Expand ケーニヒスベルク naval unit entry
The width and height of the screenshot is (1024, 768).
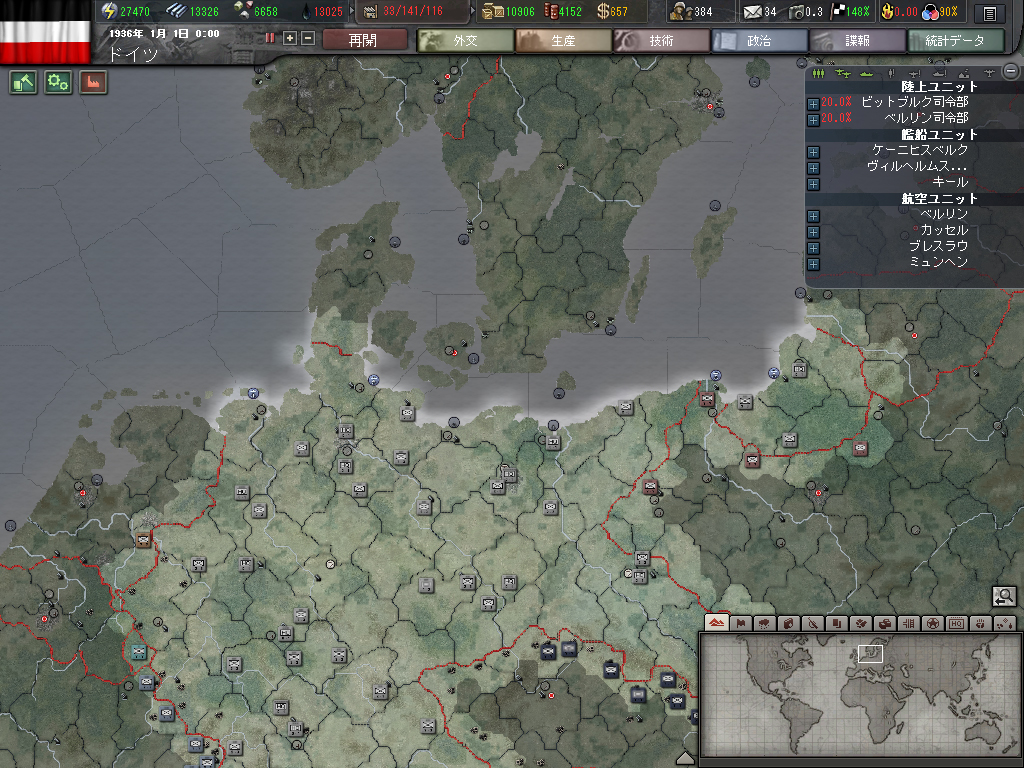[813, 152]
